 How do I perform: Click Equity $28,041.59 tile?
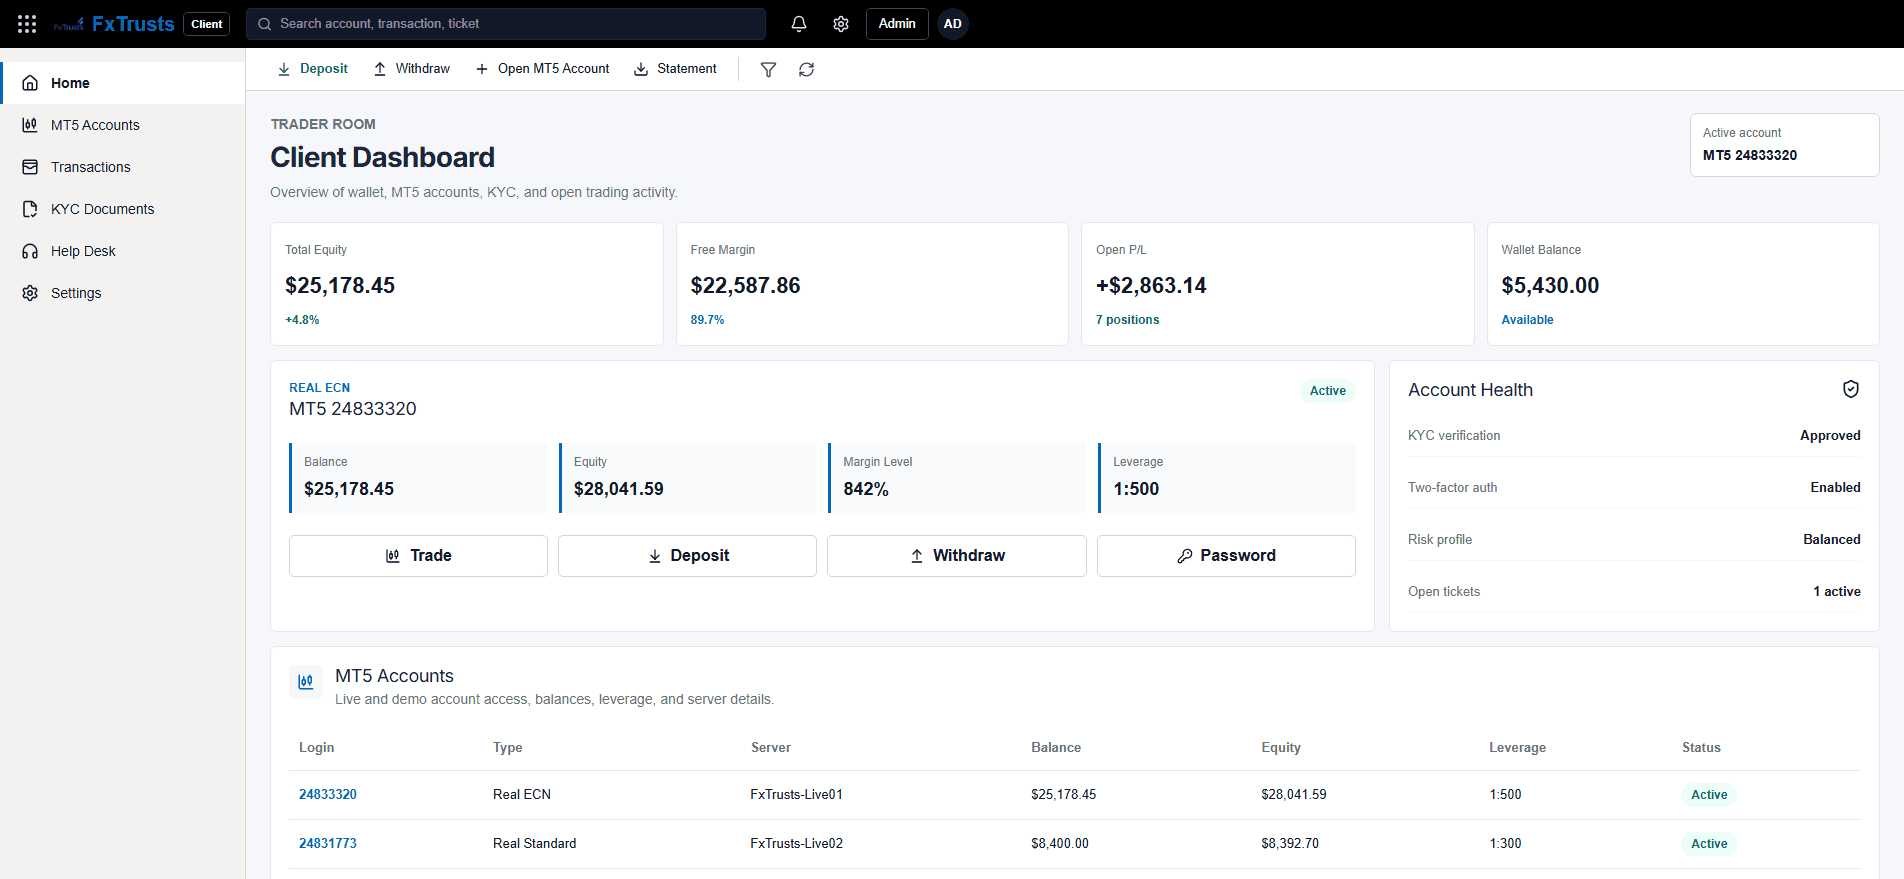click(x=688, y=478)
